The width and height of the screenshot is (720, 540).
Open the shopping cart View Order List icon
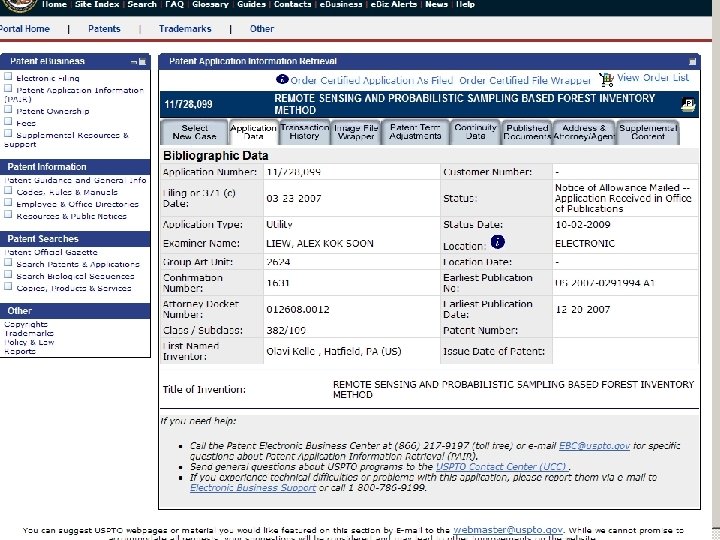pyautogui.click(x=606, y=79)
